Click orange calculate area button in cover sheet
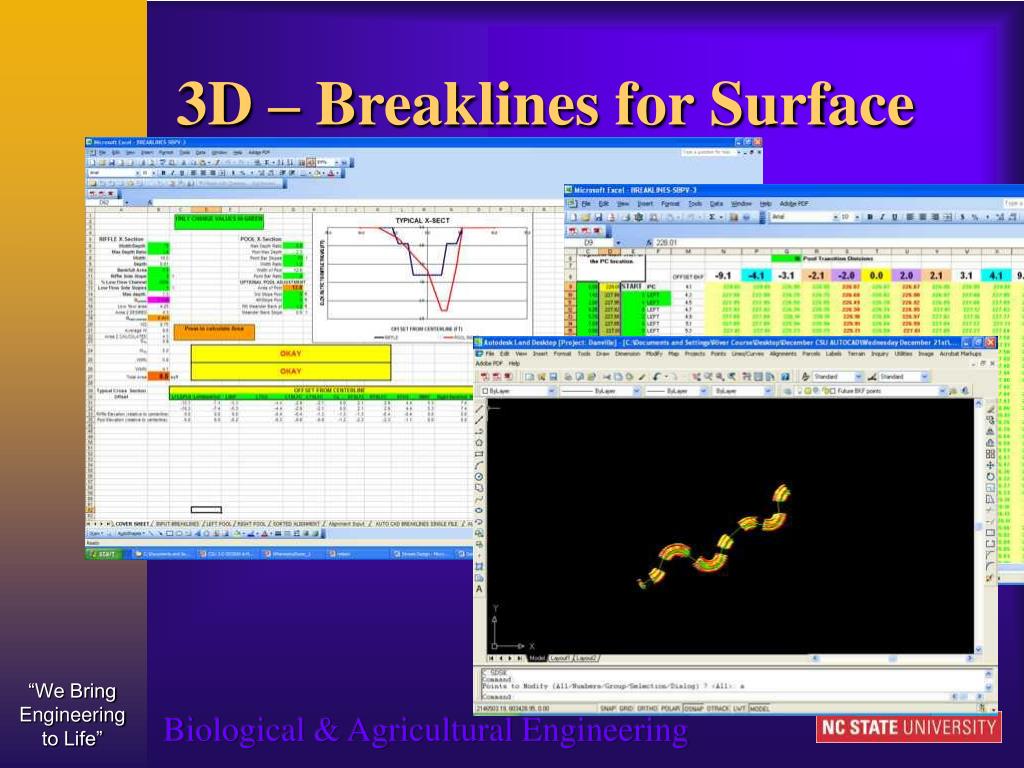Image resolution: width=1024 pixels, height=768 pixels. 214,332
